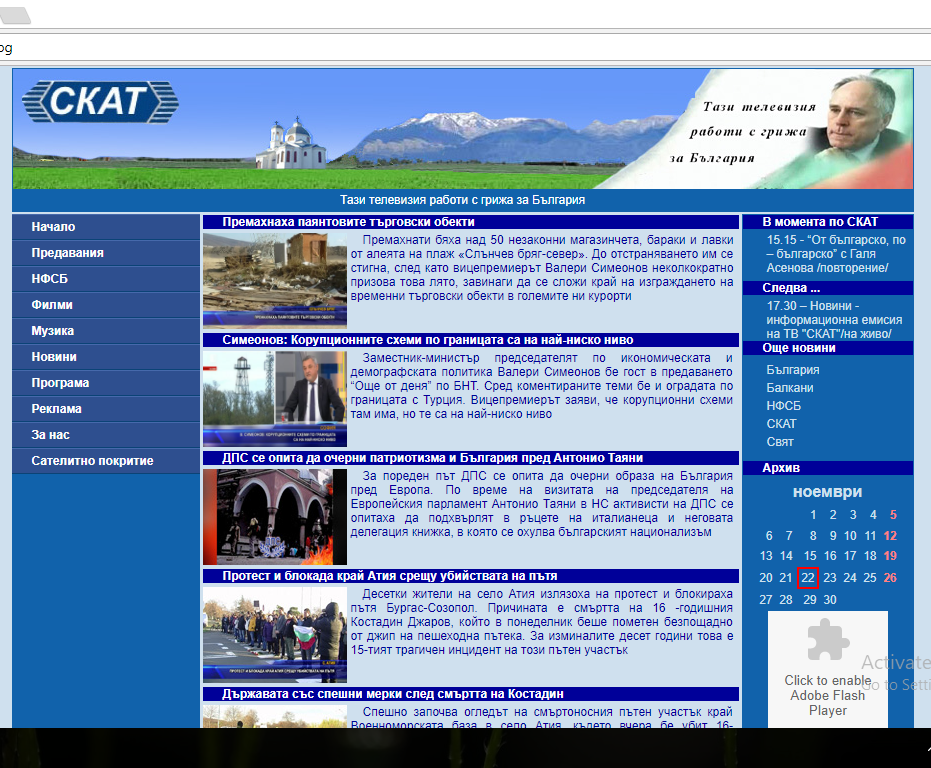
Task: Open Свят news category link
Action: click(780, 442)
